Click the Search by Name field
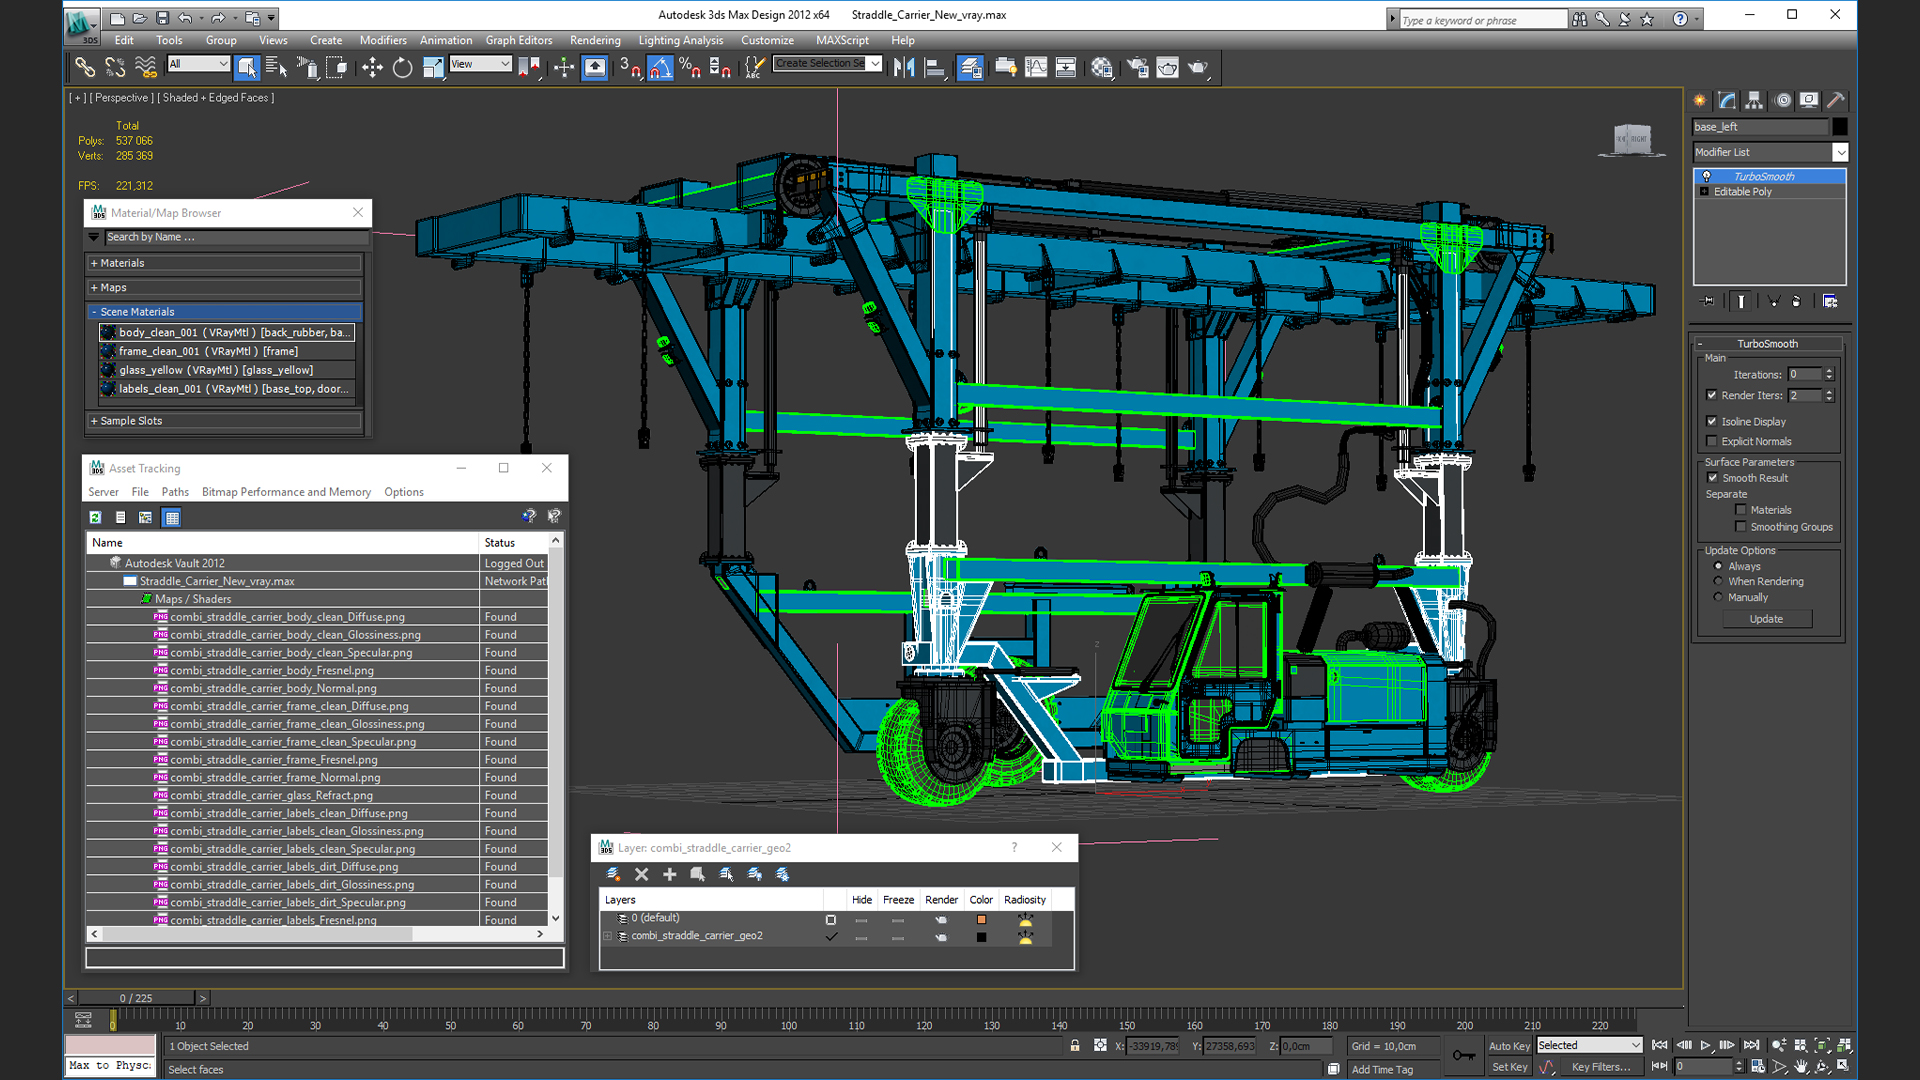 [236, 237]
